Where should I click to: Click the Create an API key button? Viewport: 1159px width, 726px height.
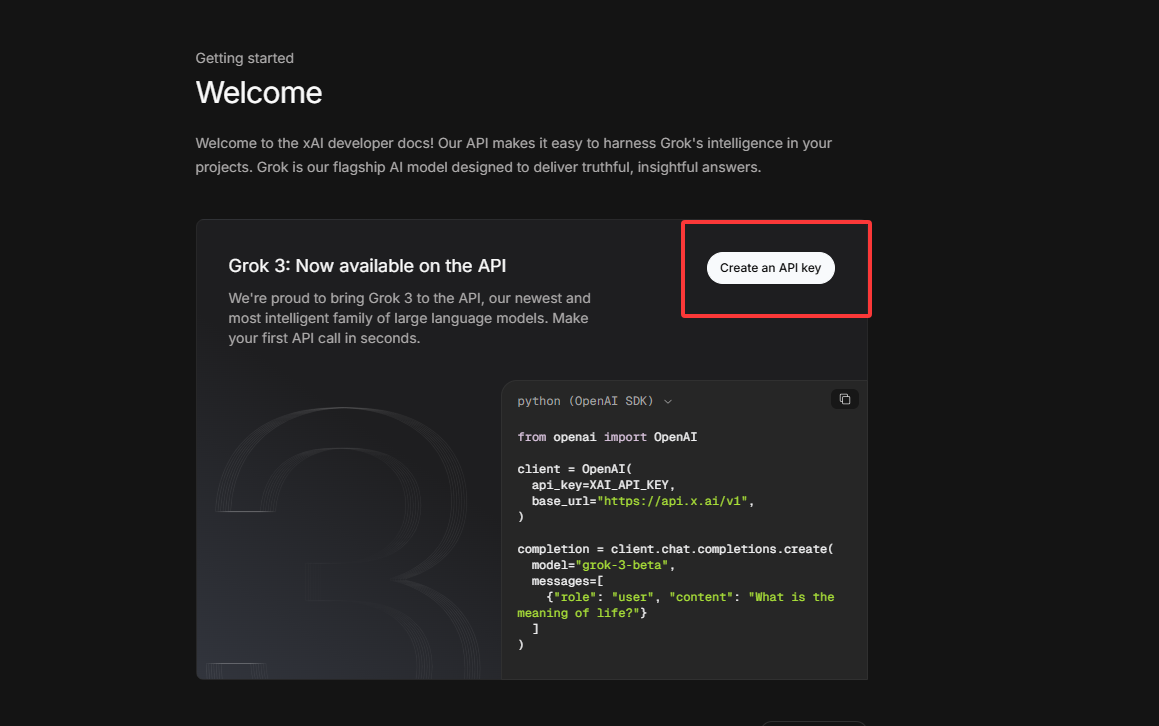coord(770,268)
